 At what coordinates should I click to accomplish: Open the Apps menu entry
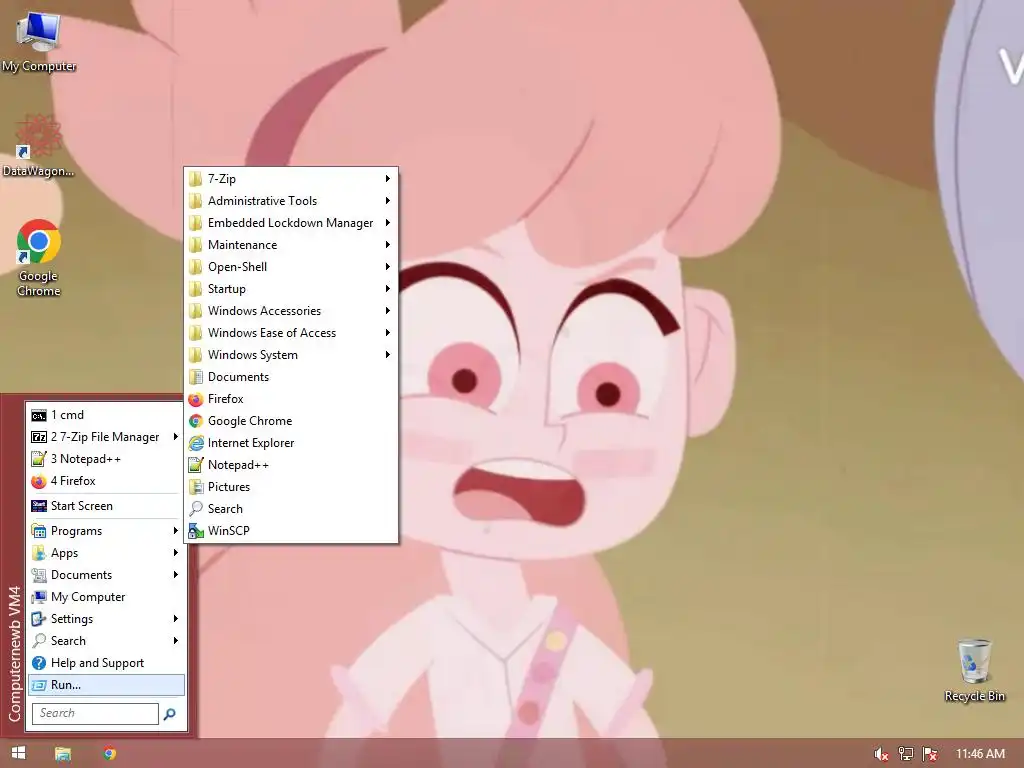pos(105,552)
